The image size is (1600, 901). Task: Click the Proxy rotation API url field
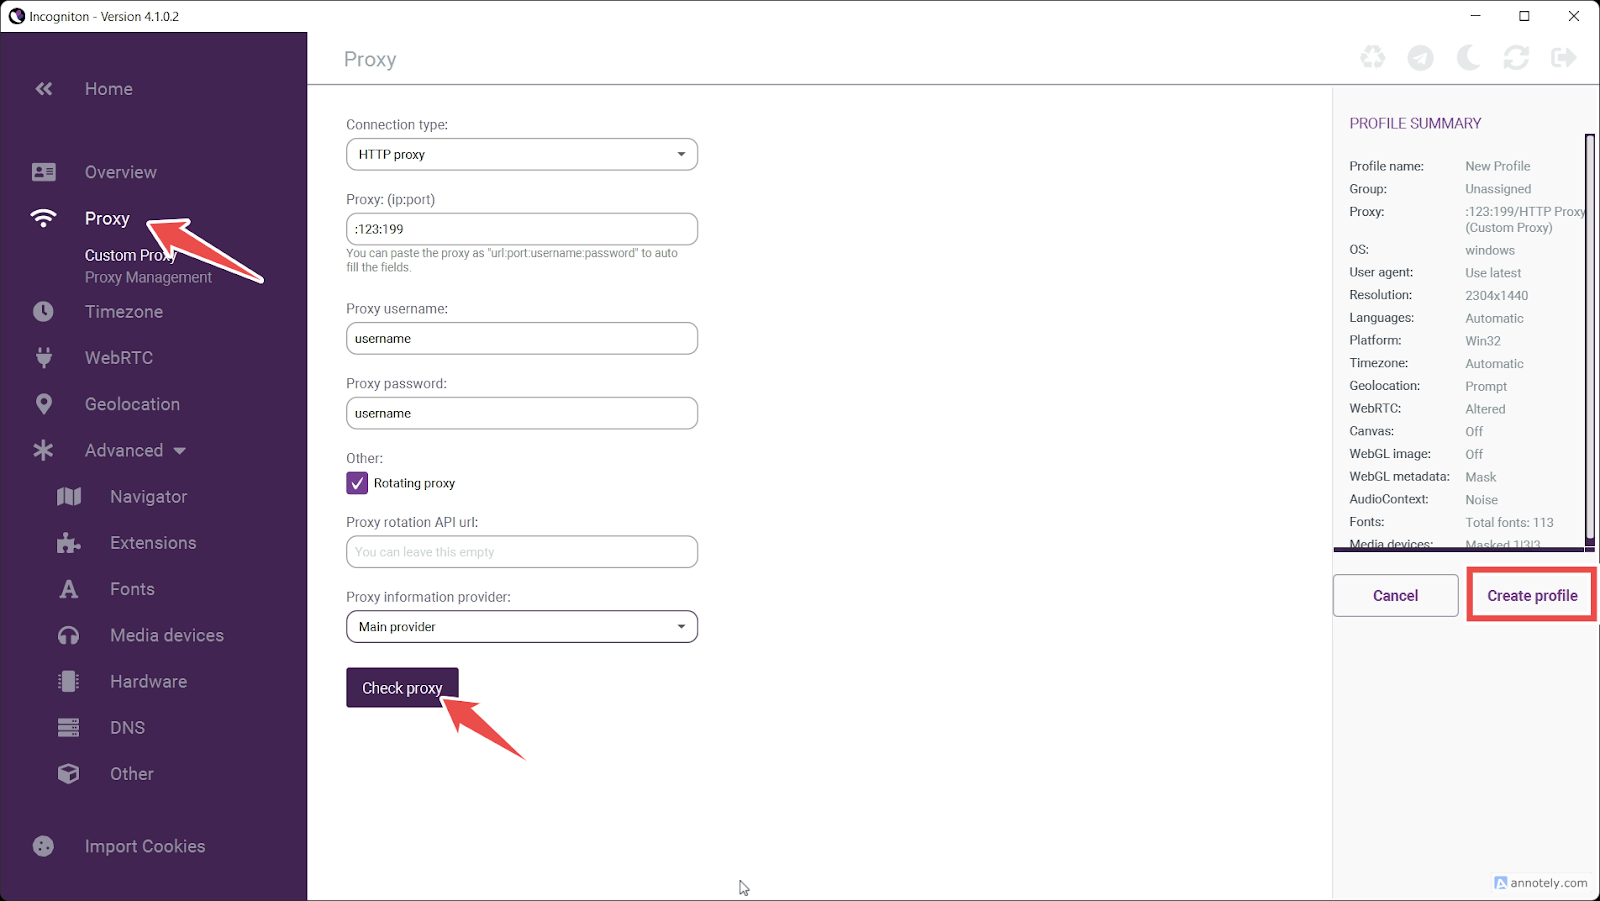(522, 552)
